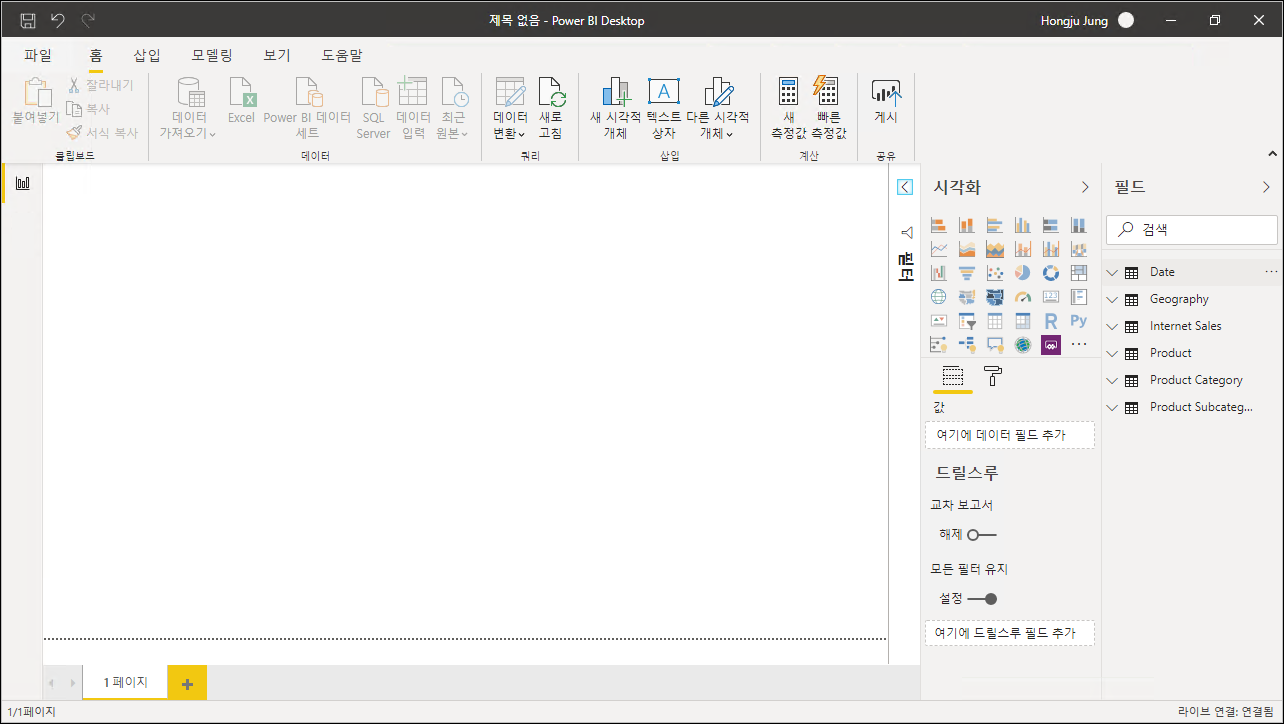
Task: Go to the 도움말 ribbon tab
Action: point(342,55)
